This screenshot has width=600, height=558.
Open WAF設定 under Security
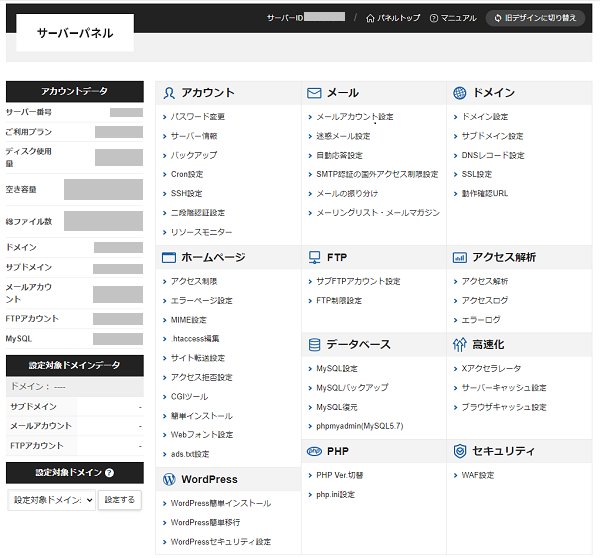477,475
